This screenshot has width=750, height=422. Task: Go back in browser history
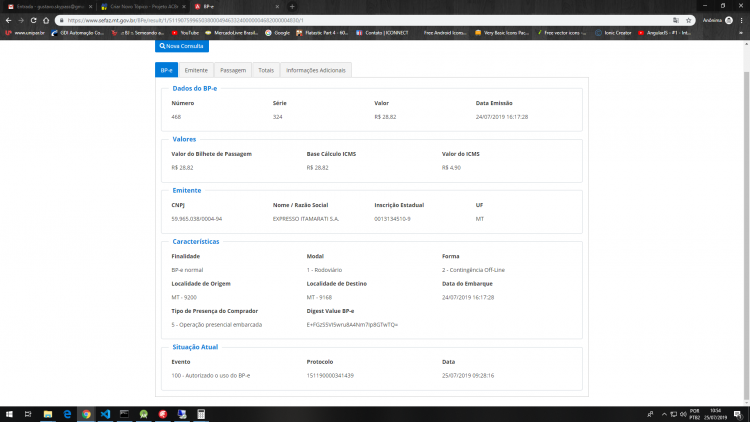tap(8, 20)
